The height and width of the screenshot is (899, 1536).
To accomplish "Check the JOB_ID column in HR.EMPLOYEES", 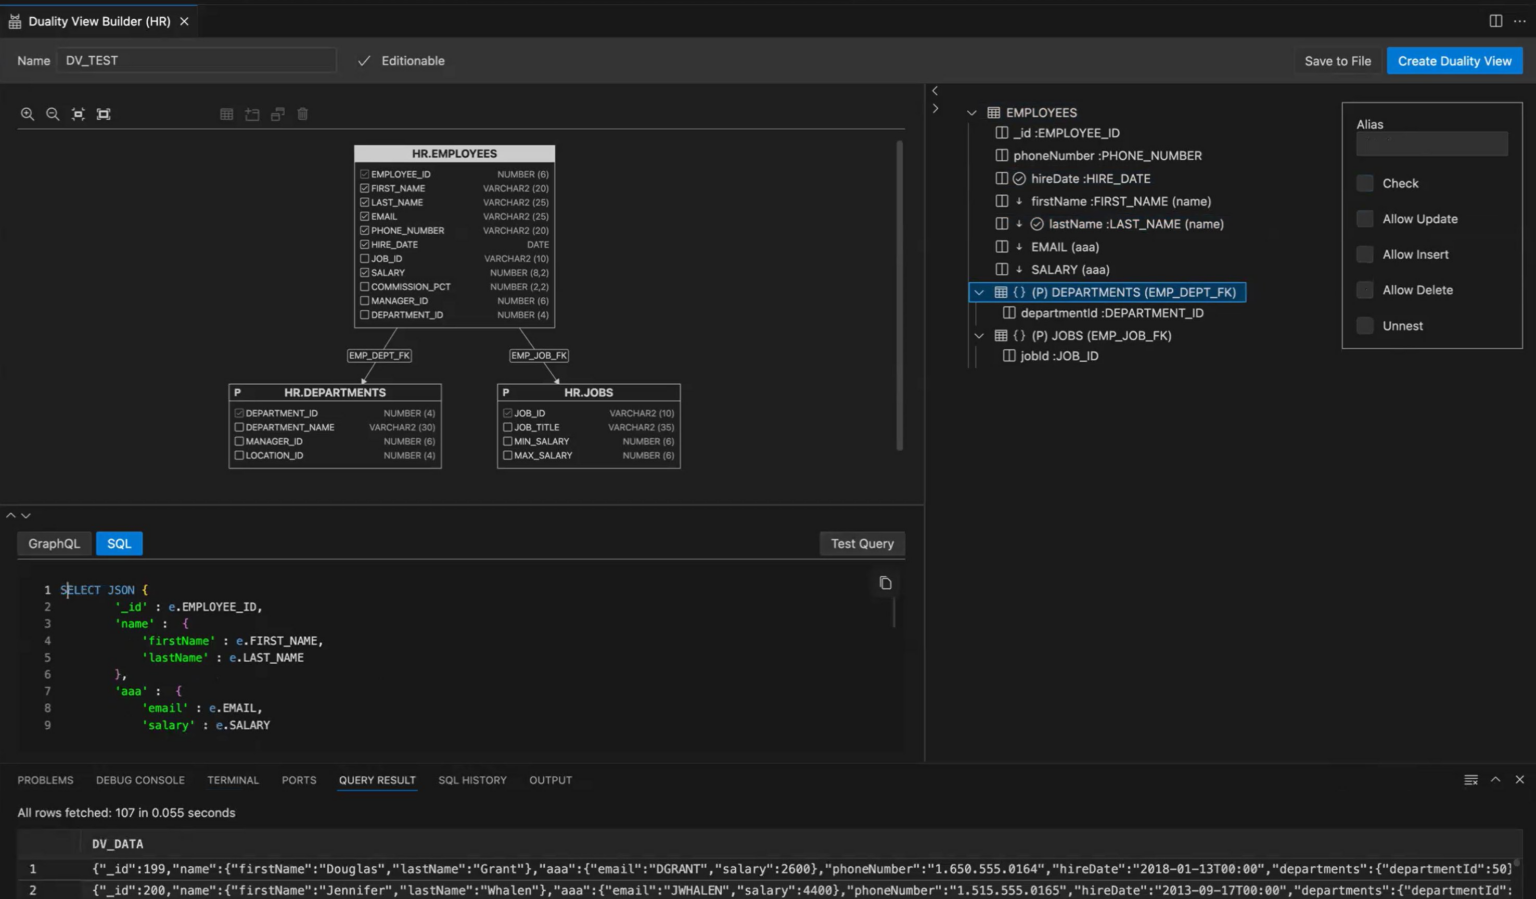I will [x=365, y=259].
